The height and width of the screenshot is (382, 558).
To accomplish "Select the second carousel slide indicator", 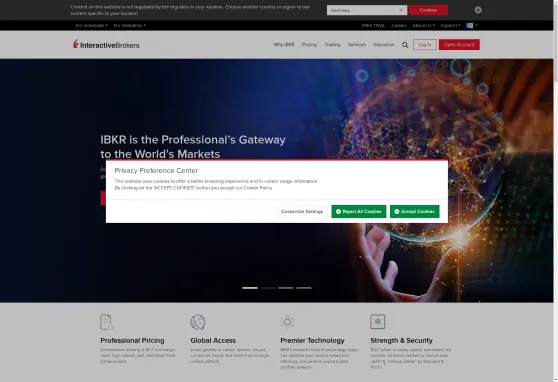I will [268, 288].
